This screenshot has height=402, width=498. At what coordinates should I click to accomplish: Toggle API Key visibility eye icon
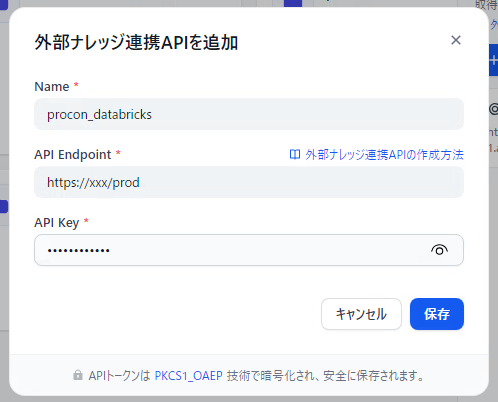point(439,250)
